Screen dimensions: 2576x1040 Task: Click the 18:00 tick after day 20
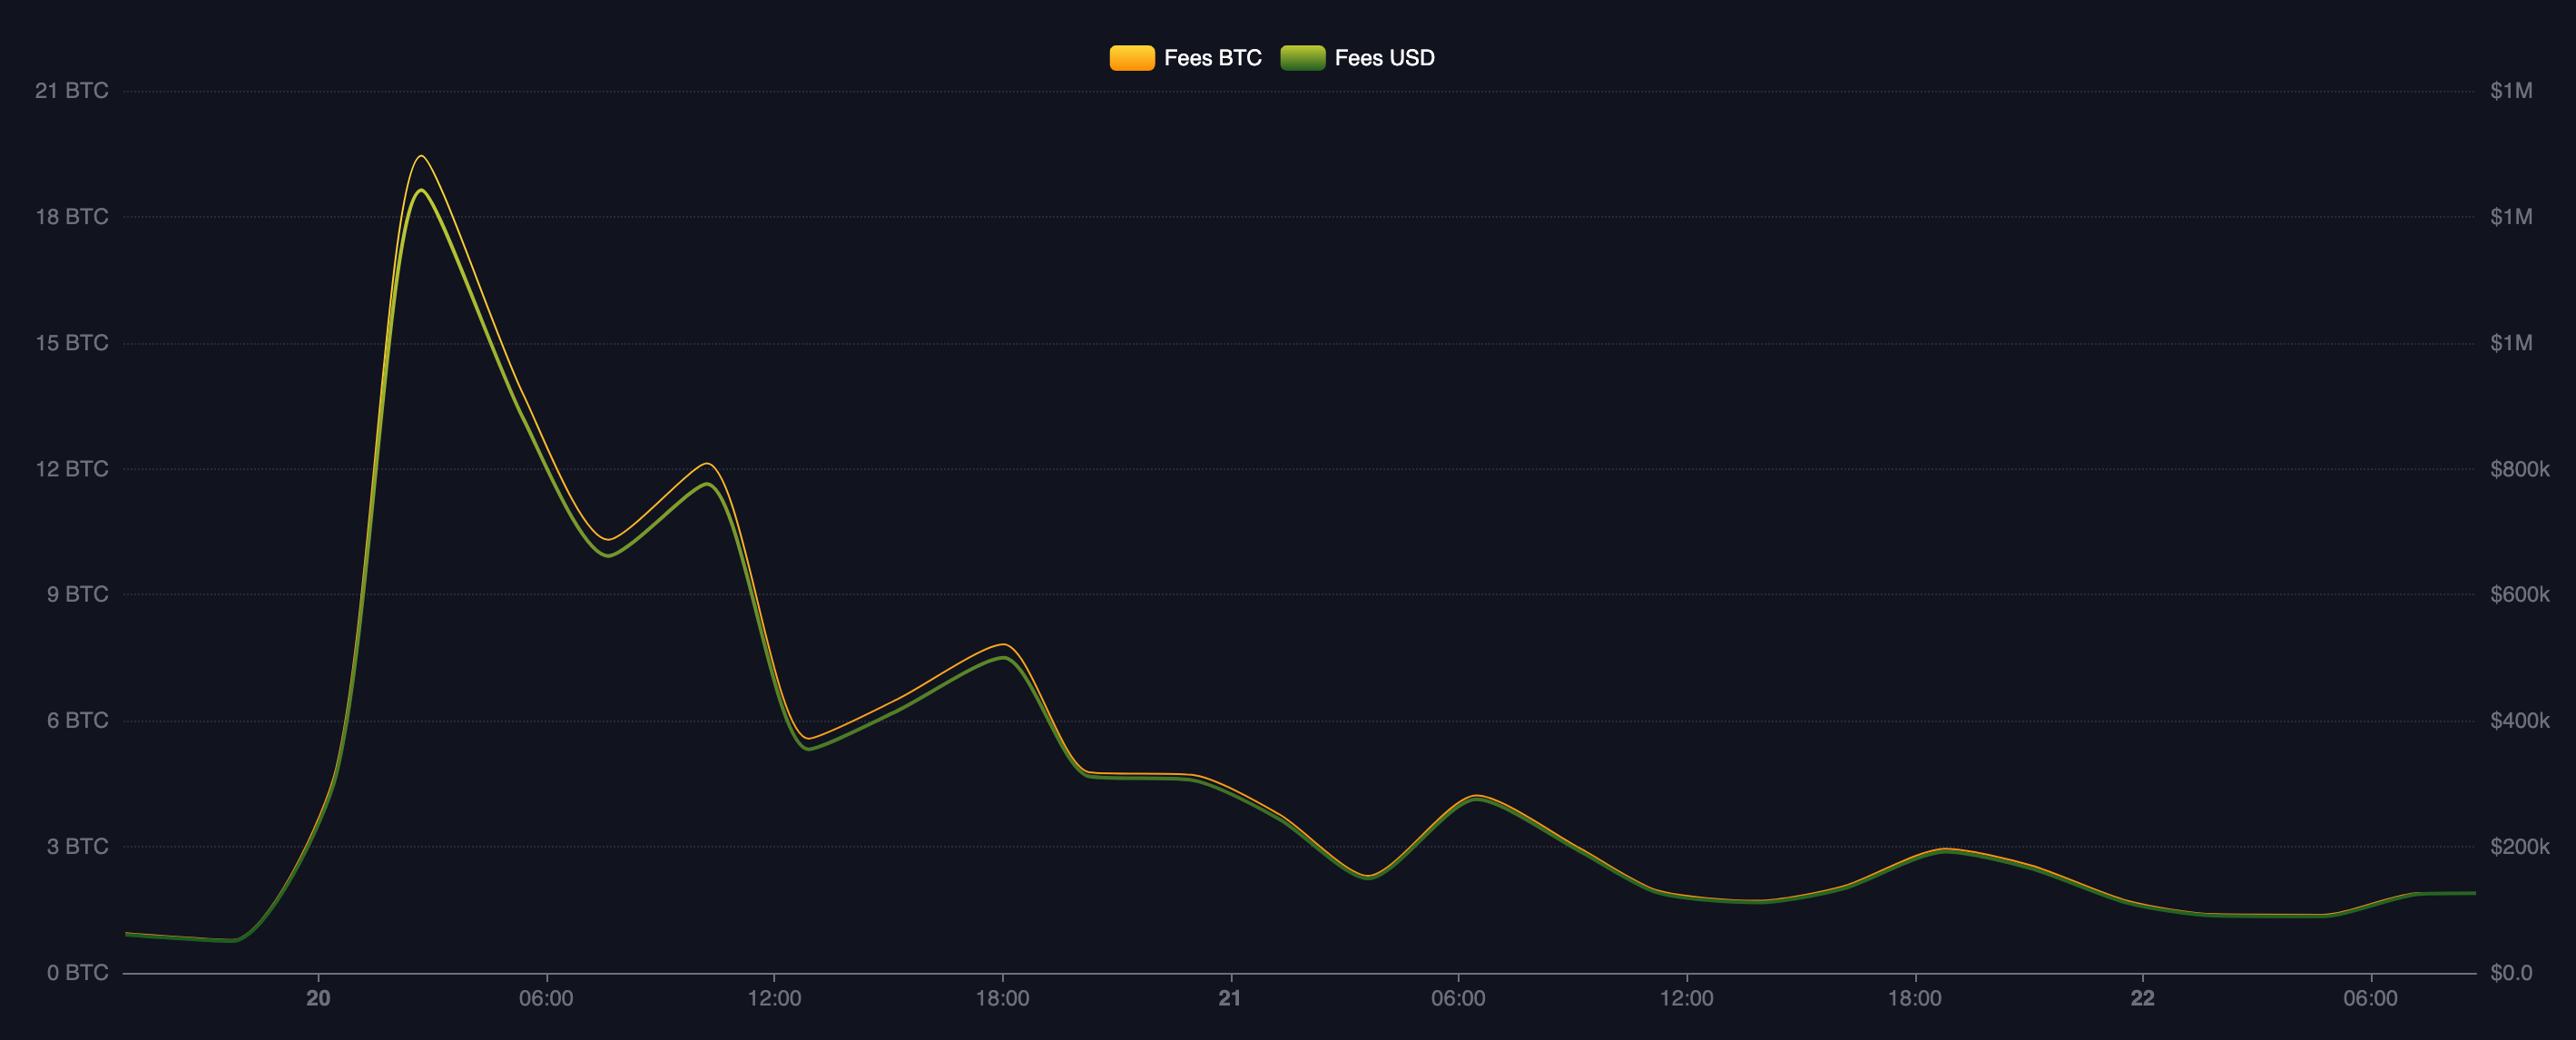[1002, 998]
